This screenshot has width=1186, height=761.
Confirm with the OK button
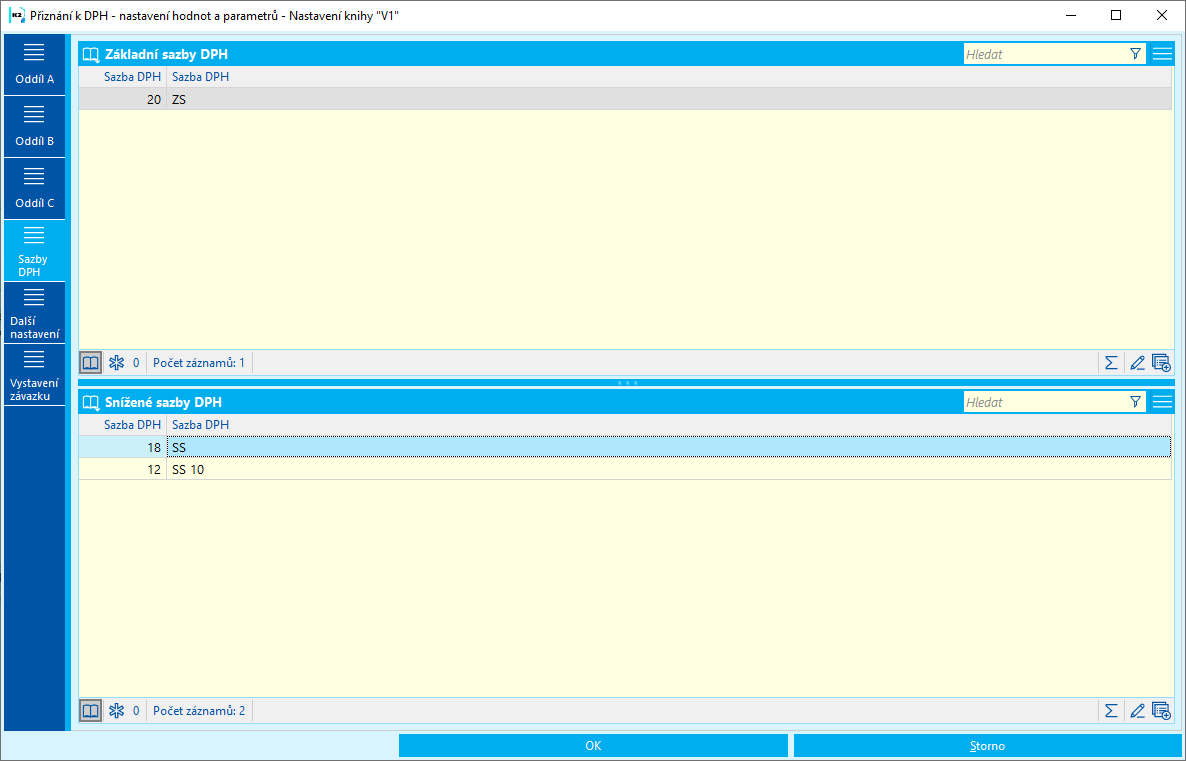[x=593, y=746]
